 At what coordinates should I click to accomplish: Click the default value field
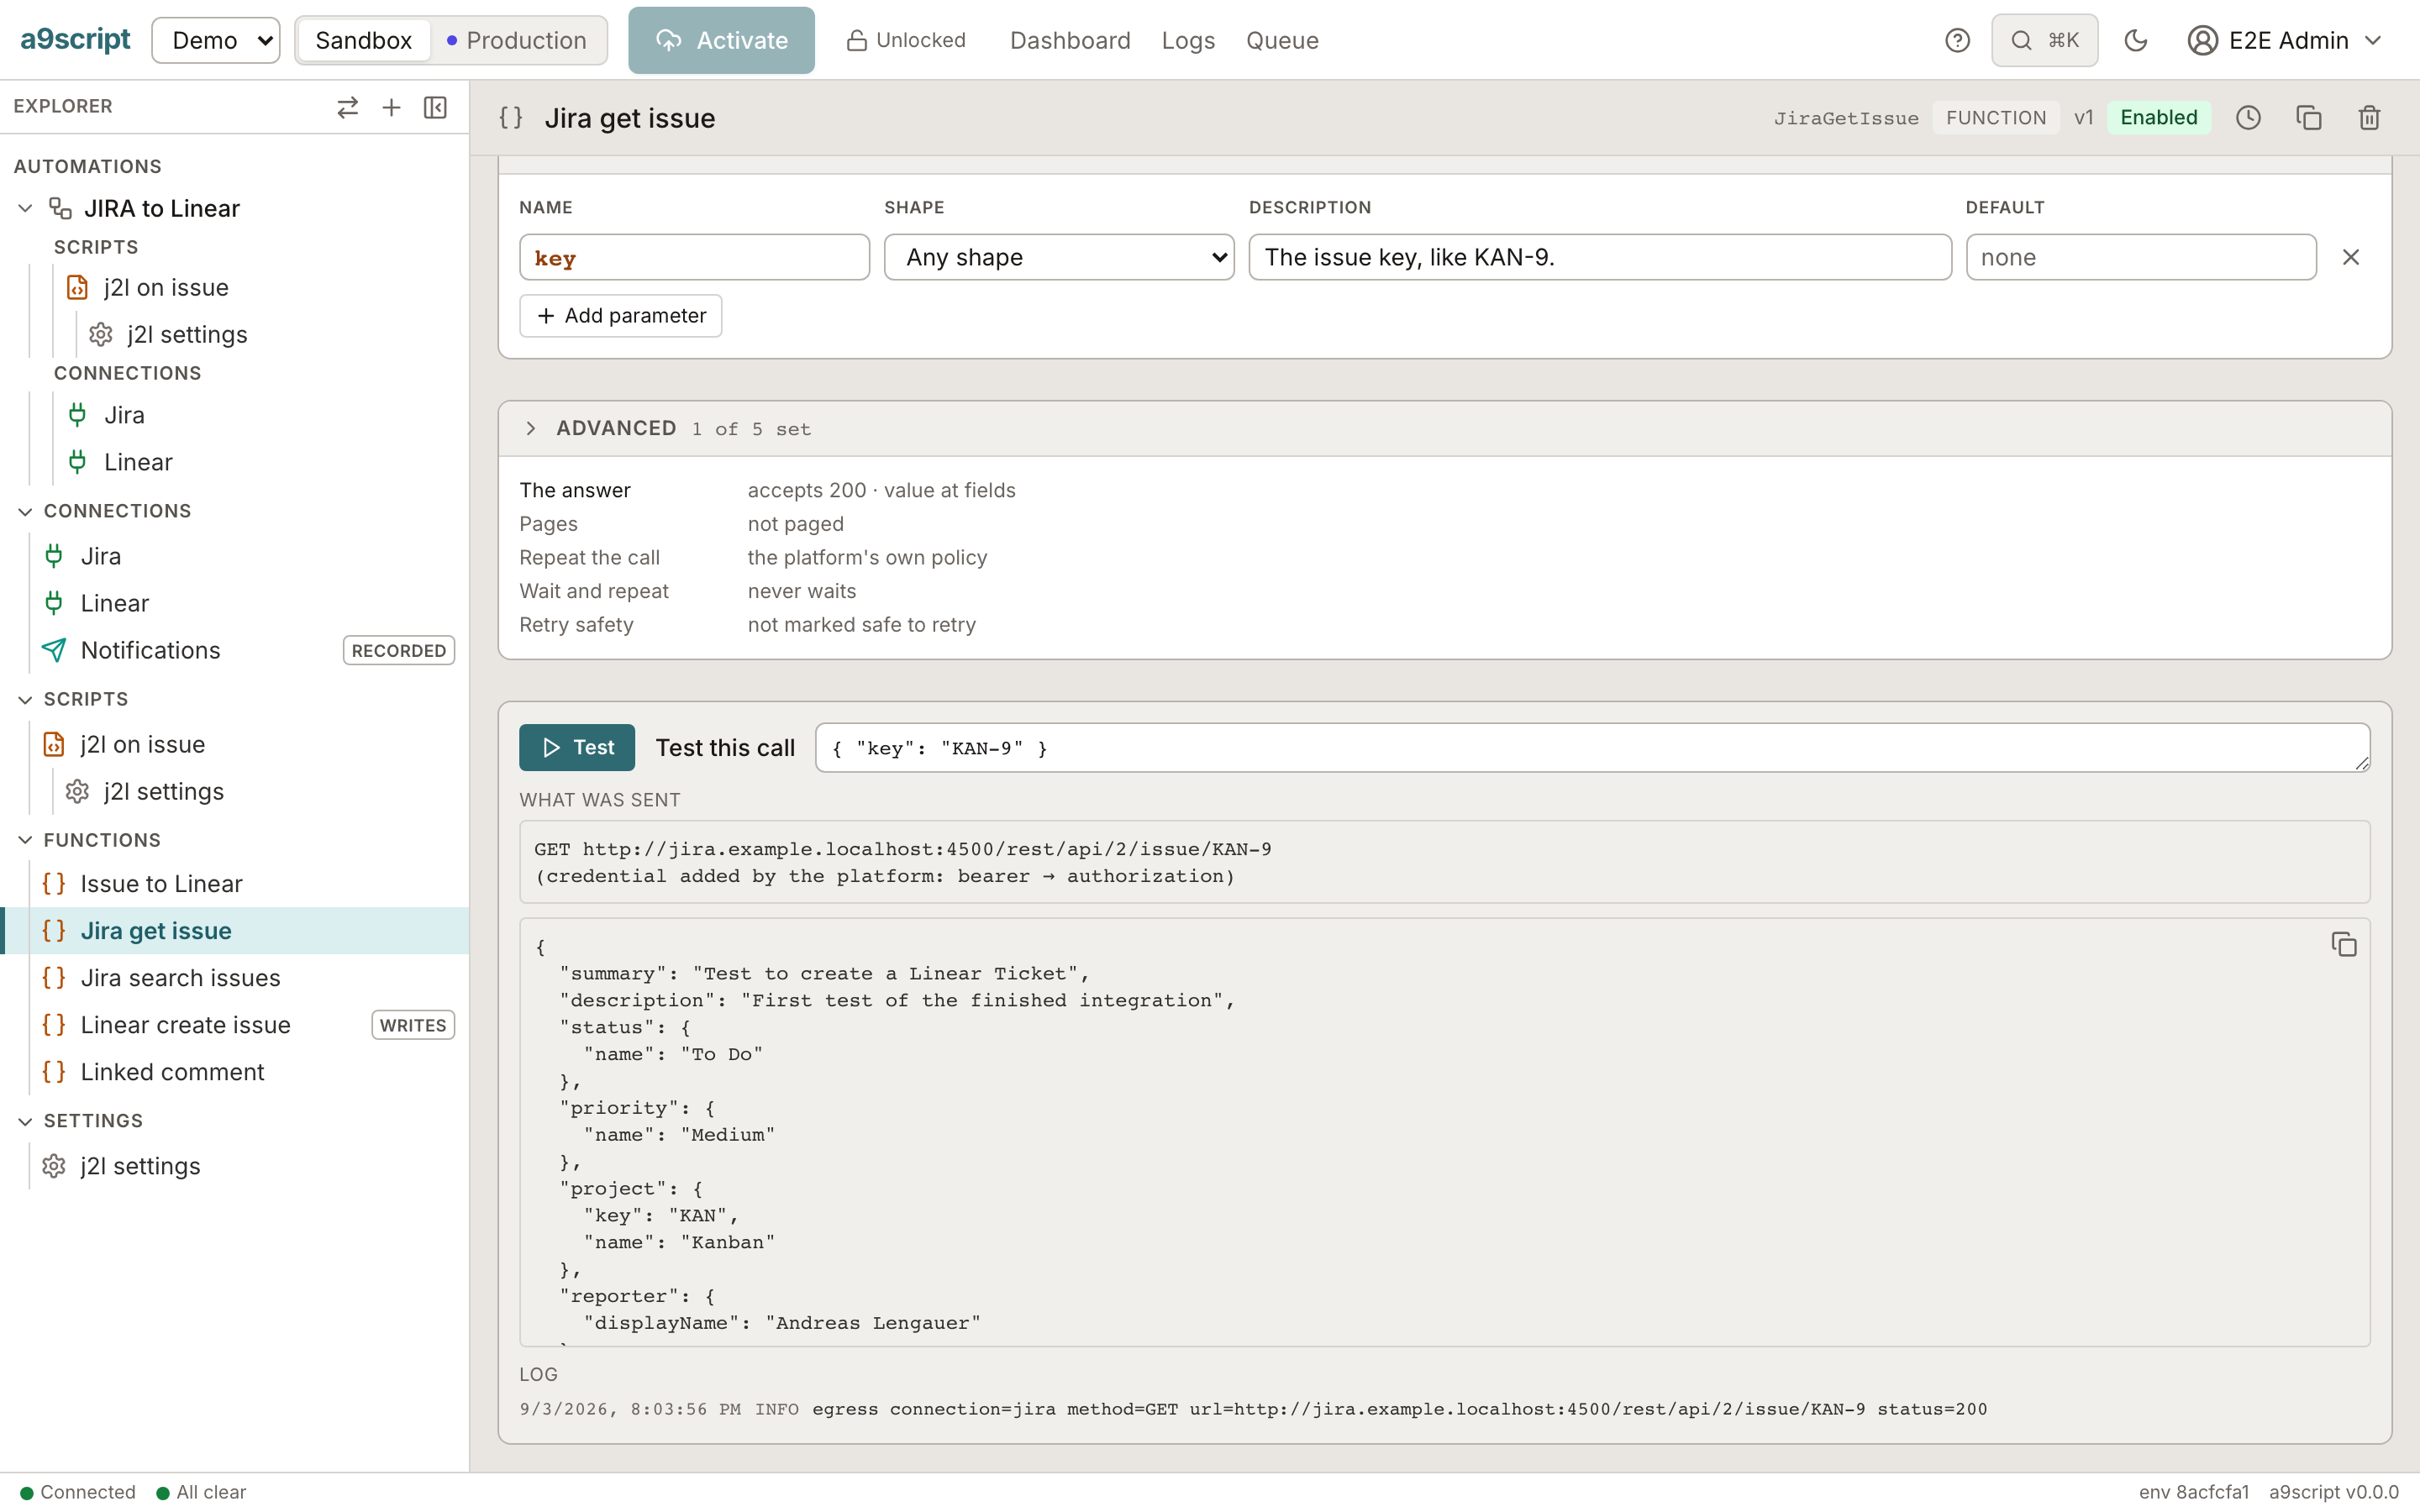click(2141, 257)
